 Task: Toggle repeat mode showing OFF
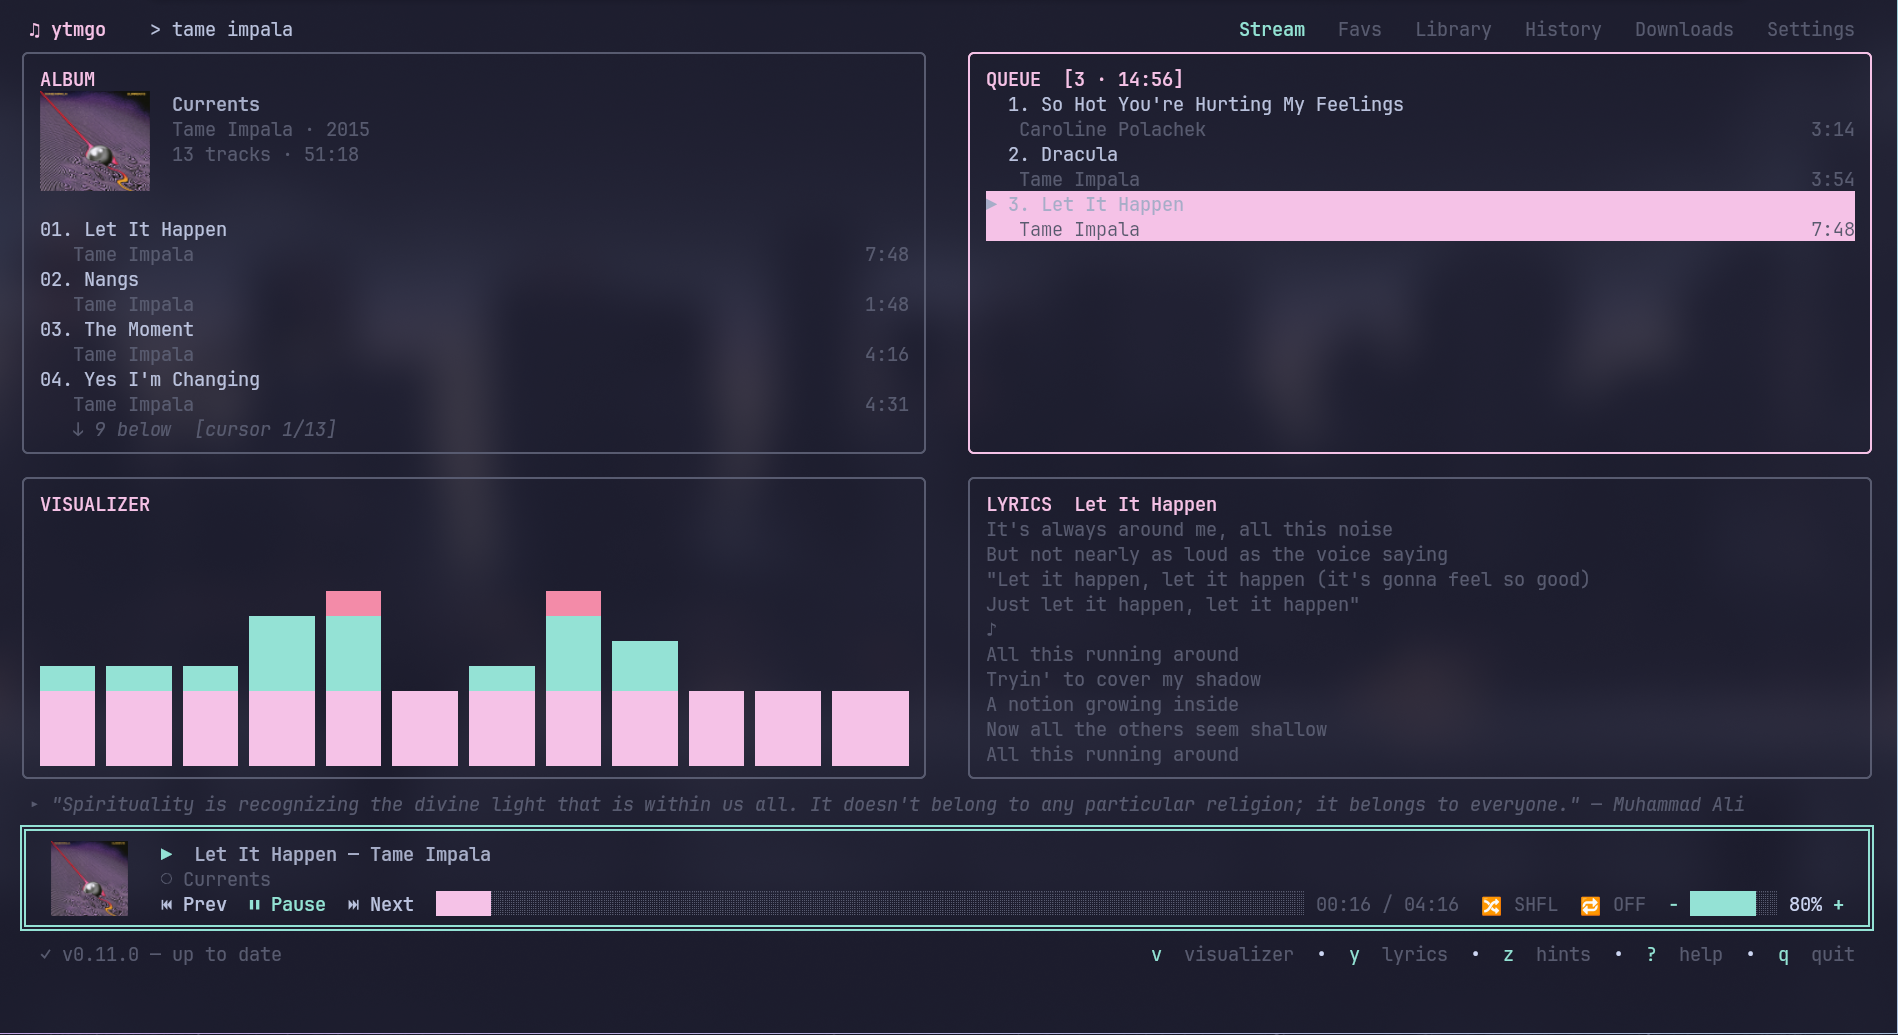point(1629,905)
